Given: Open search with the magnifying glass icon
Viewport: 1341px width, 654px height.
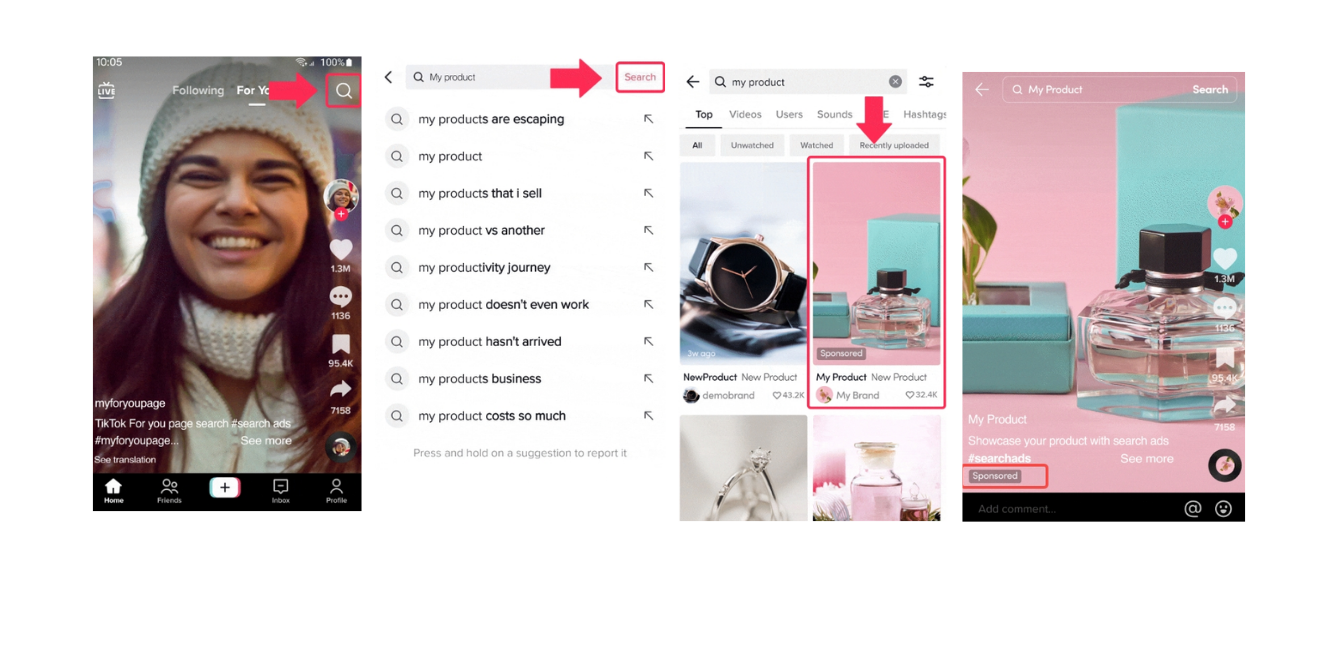Looking at the screenshot, I should tap(343, 90).
